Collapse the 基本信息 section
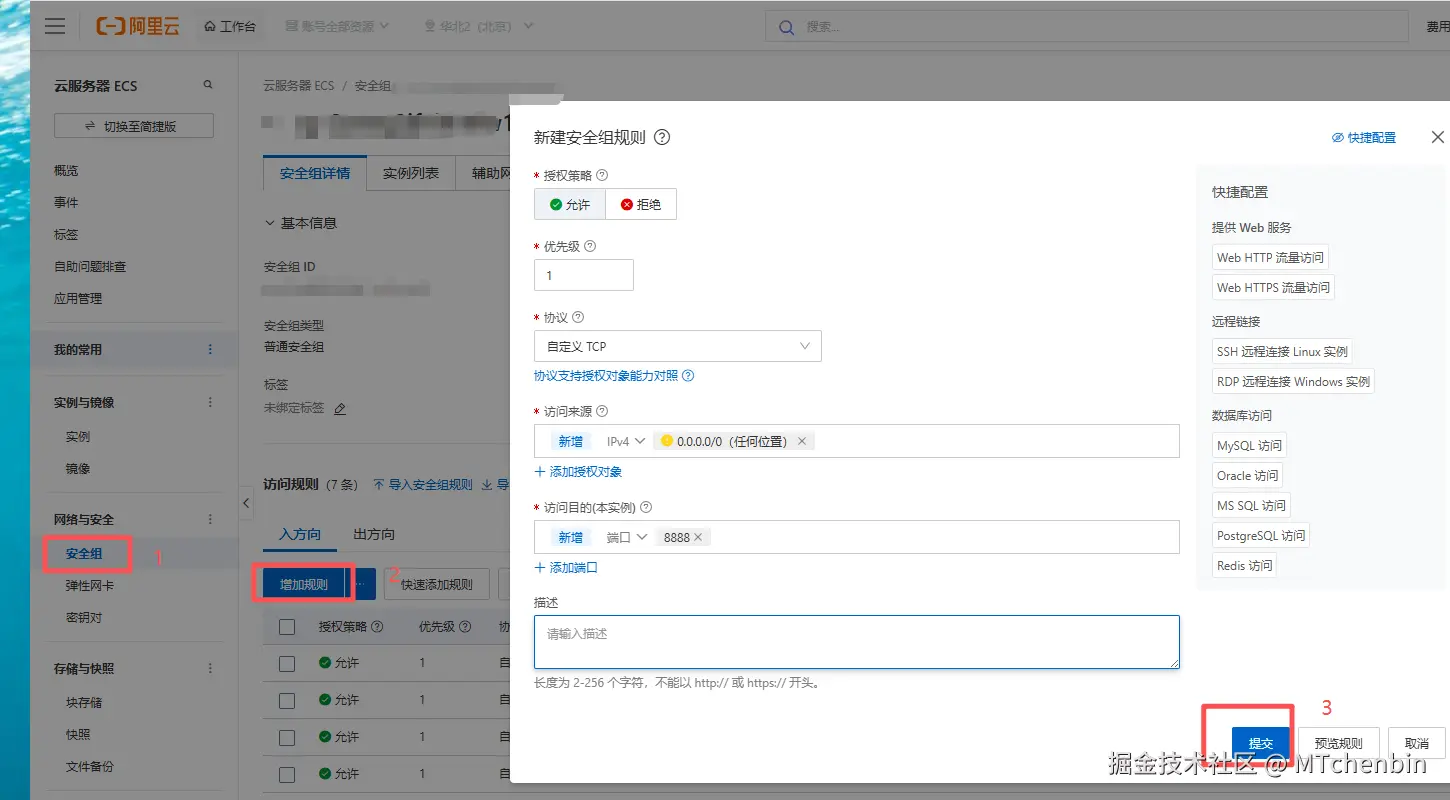The height and width of the screenshot is (800, 1450). click(x=300, y=223)
